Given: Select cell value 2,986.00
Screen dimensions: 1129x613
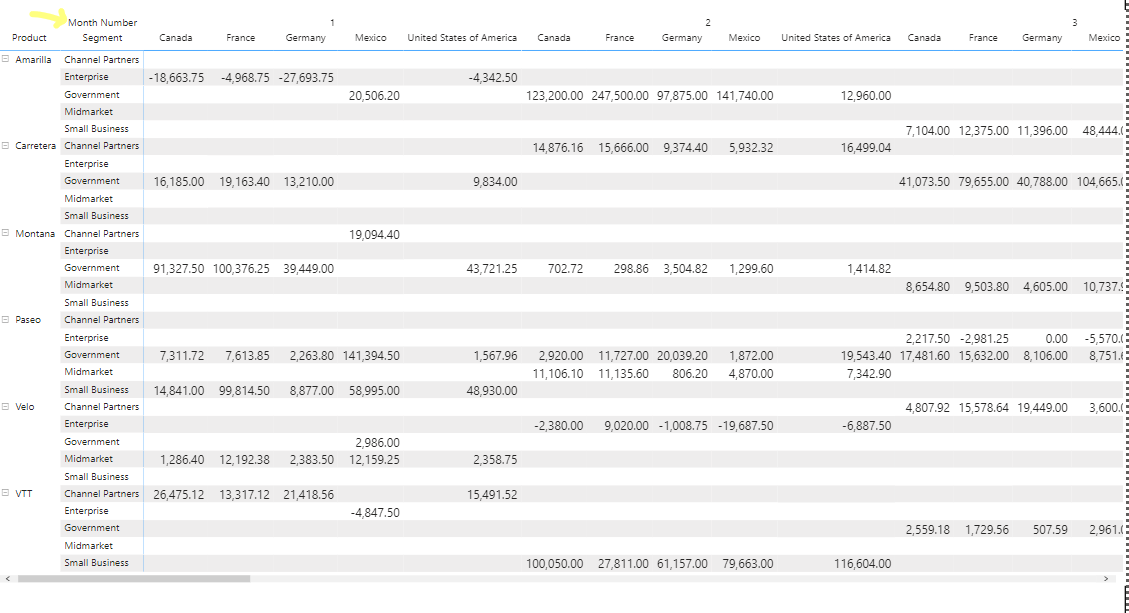Looking at the screenshot, I should click(x=377, y=443).
